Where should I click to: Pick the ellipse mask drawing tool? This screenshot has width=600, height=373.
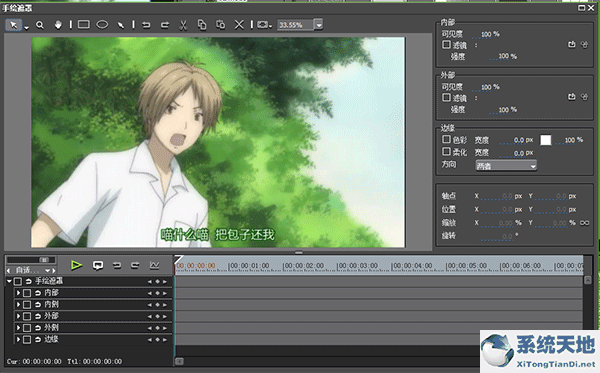click(x=102, y=24)
